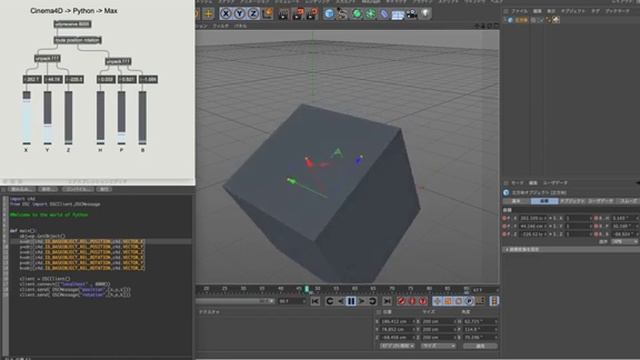Viewport: 640px width, 360px height.
Task: Click the H slider in Max patch
Action: (x=100, y=118)
